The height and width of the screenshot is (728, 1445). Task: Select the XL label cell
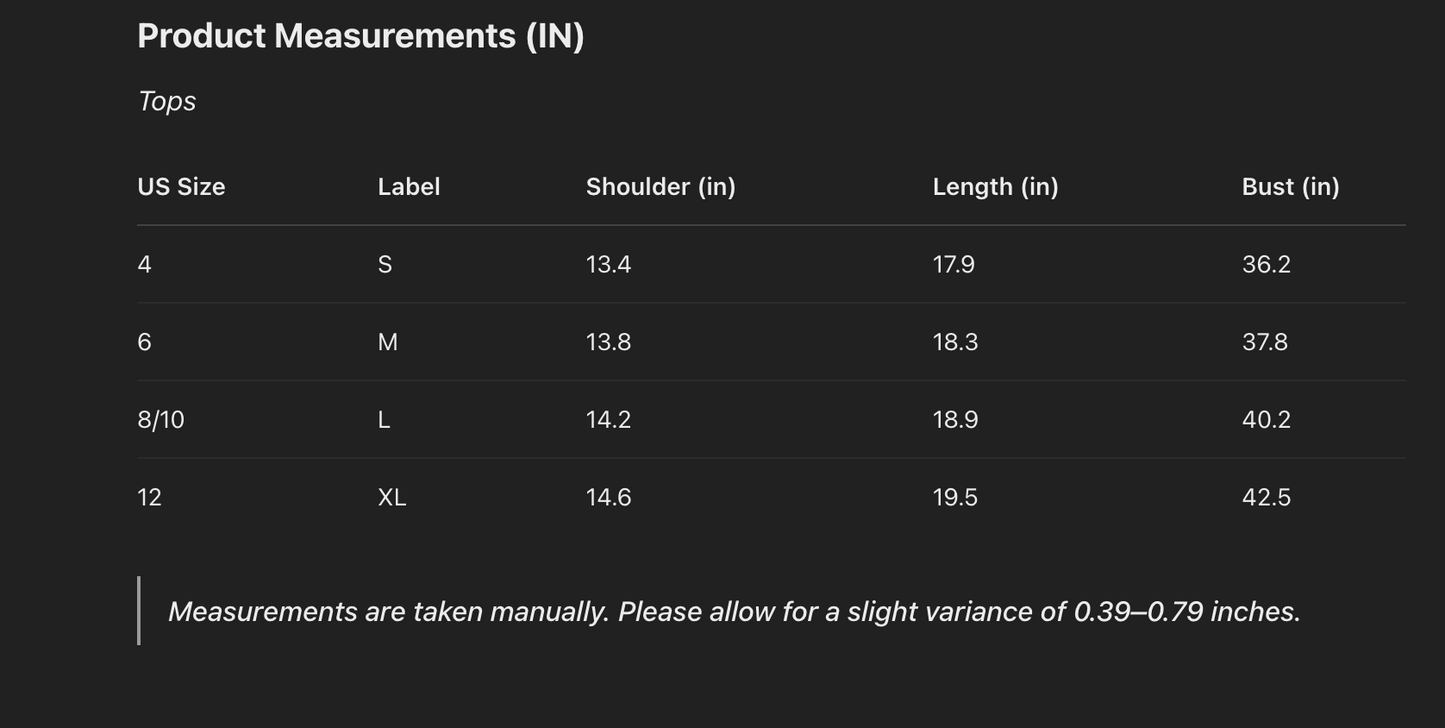[x=392, y=498]
